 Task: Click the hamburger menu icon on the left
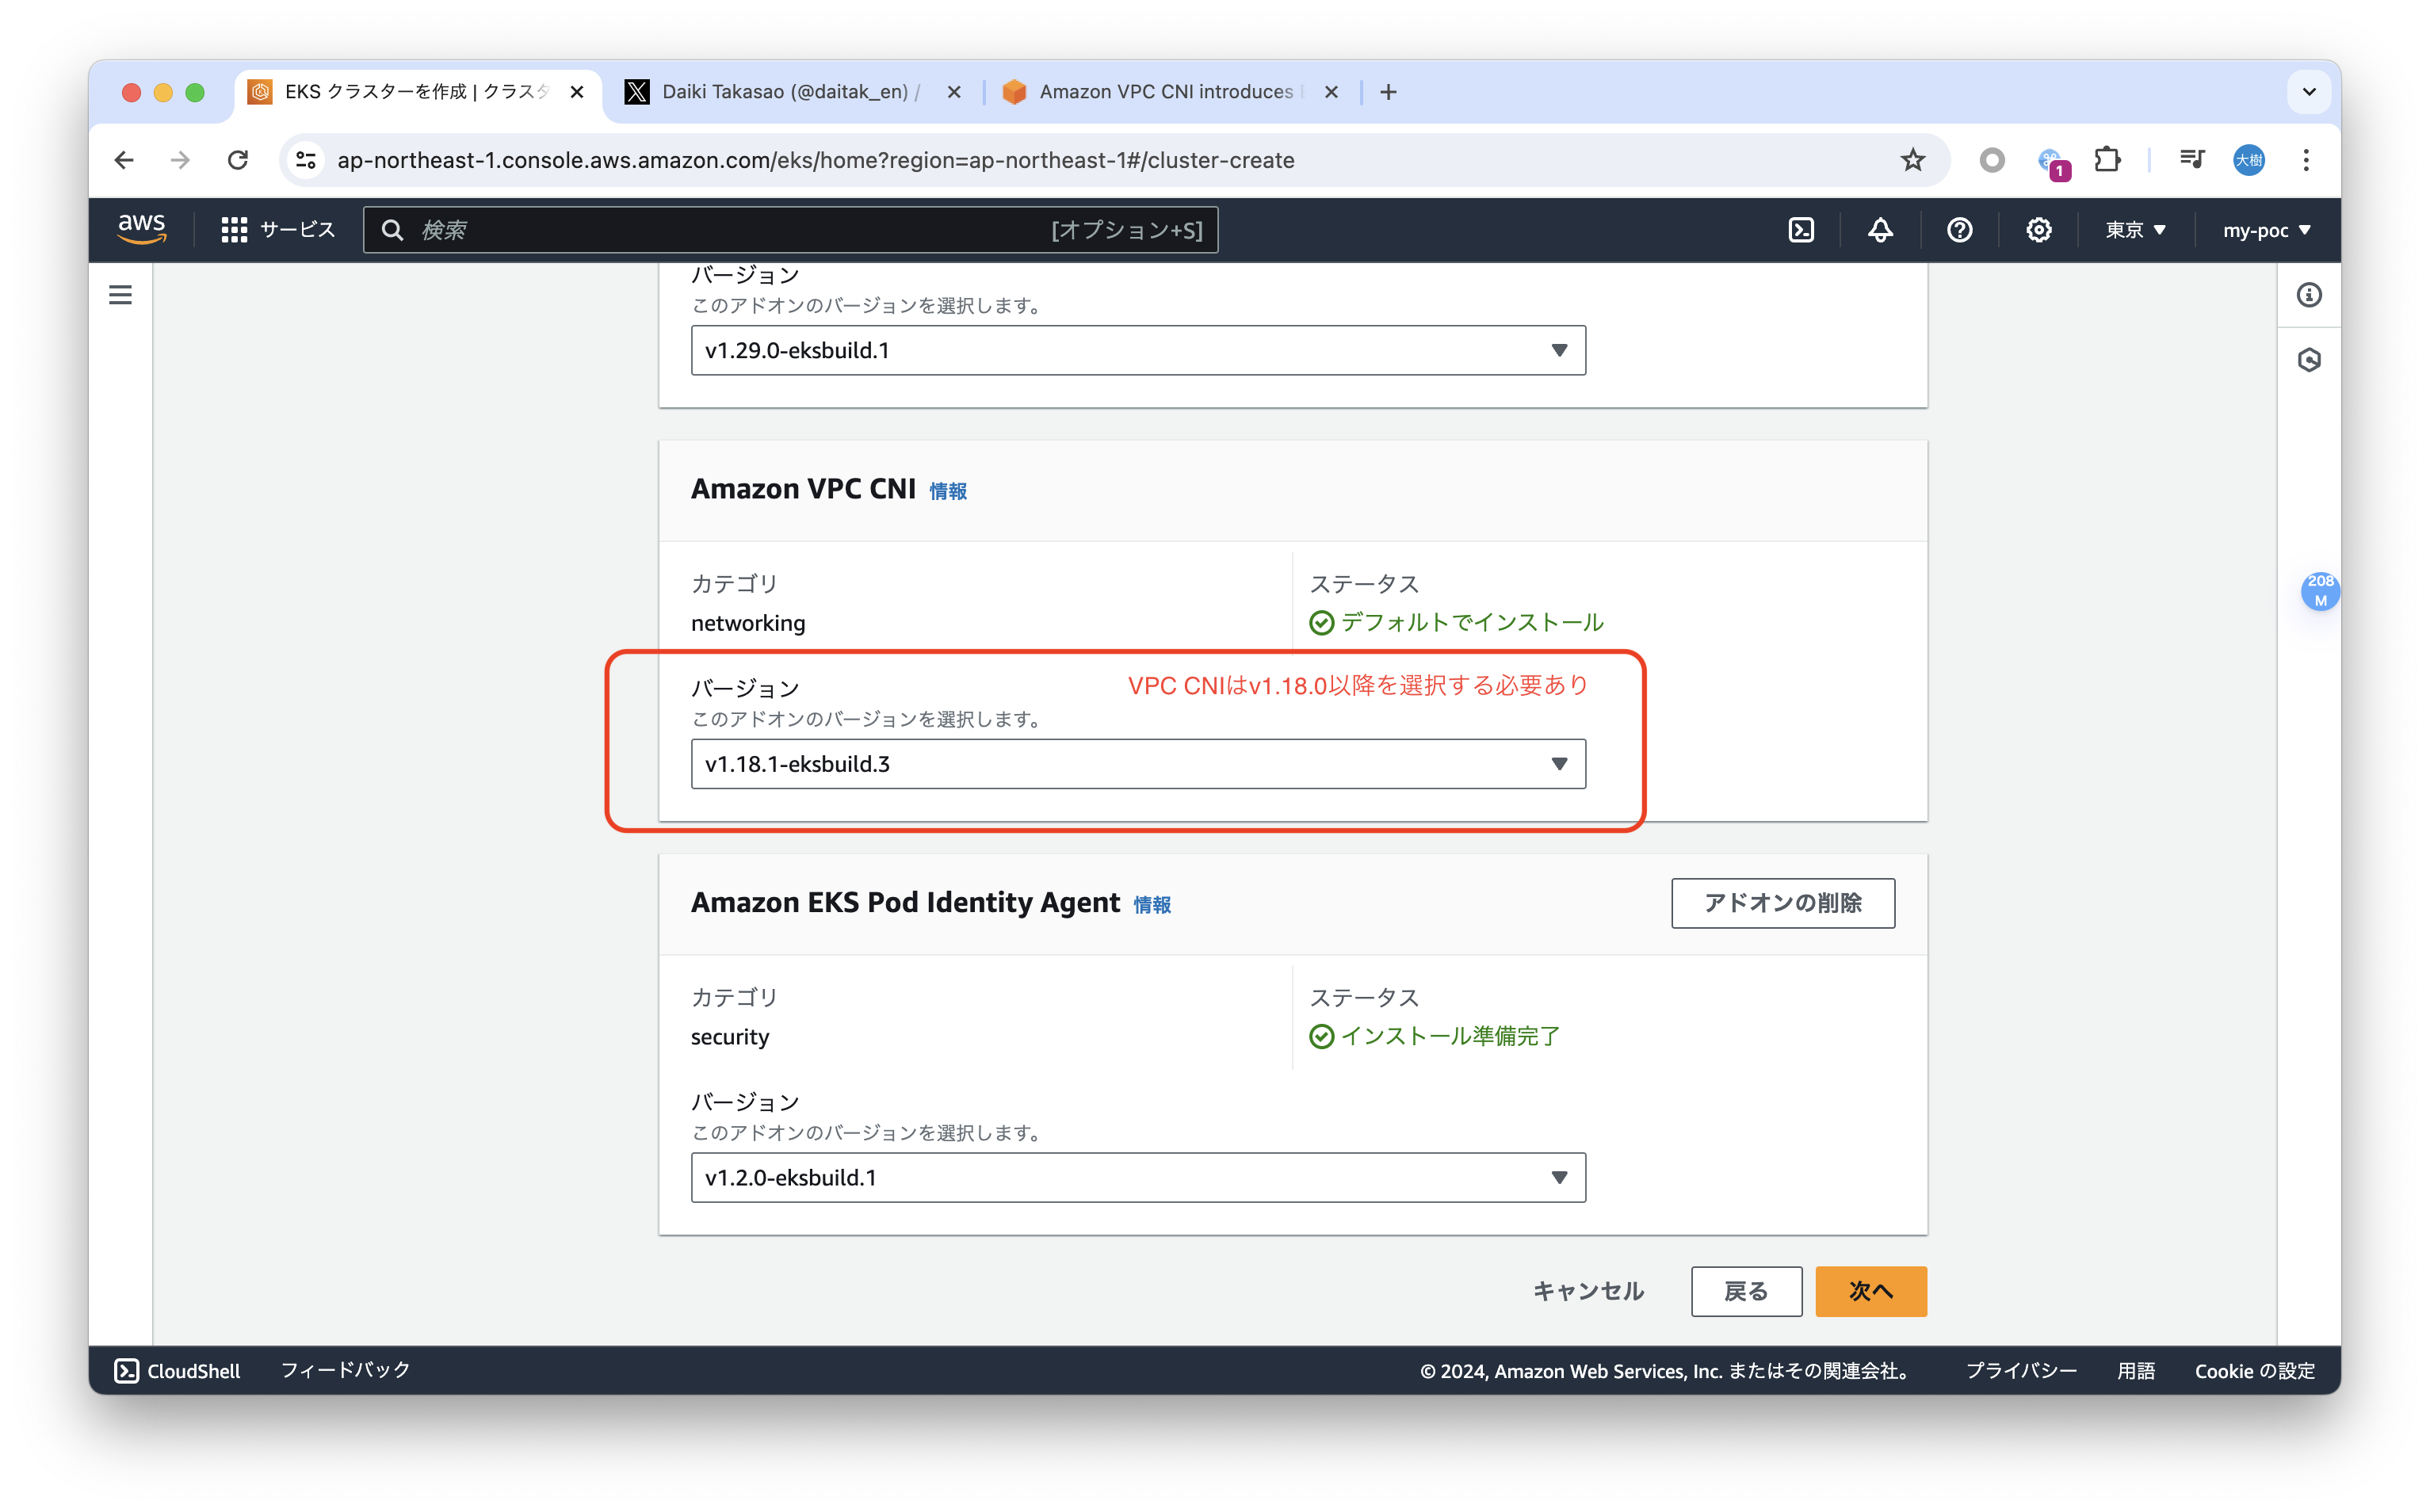[x=120, y=294]
